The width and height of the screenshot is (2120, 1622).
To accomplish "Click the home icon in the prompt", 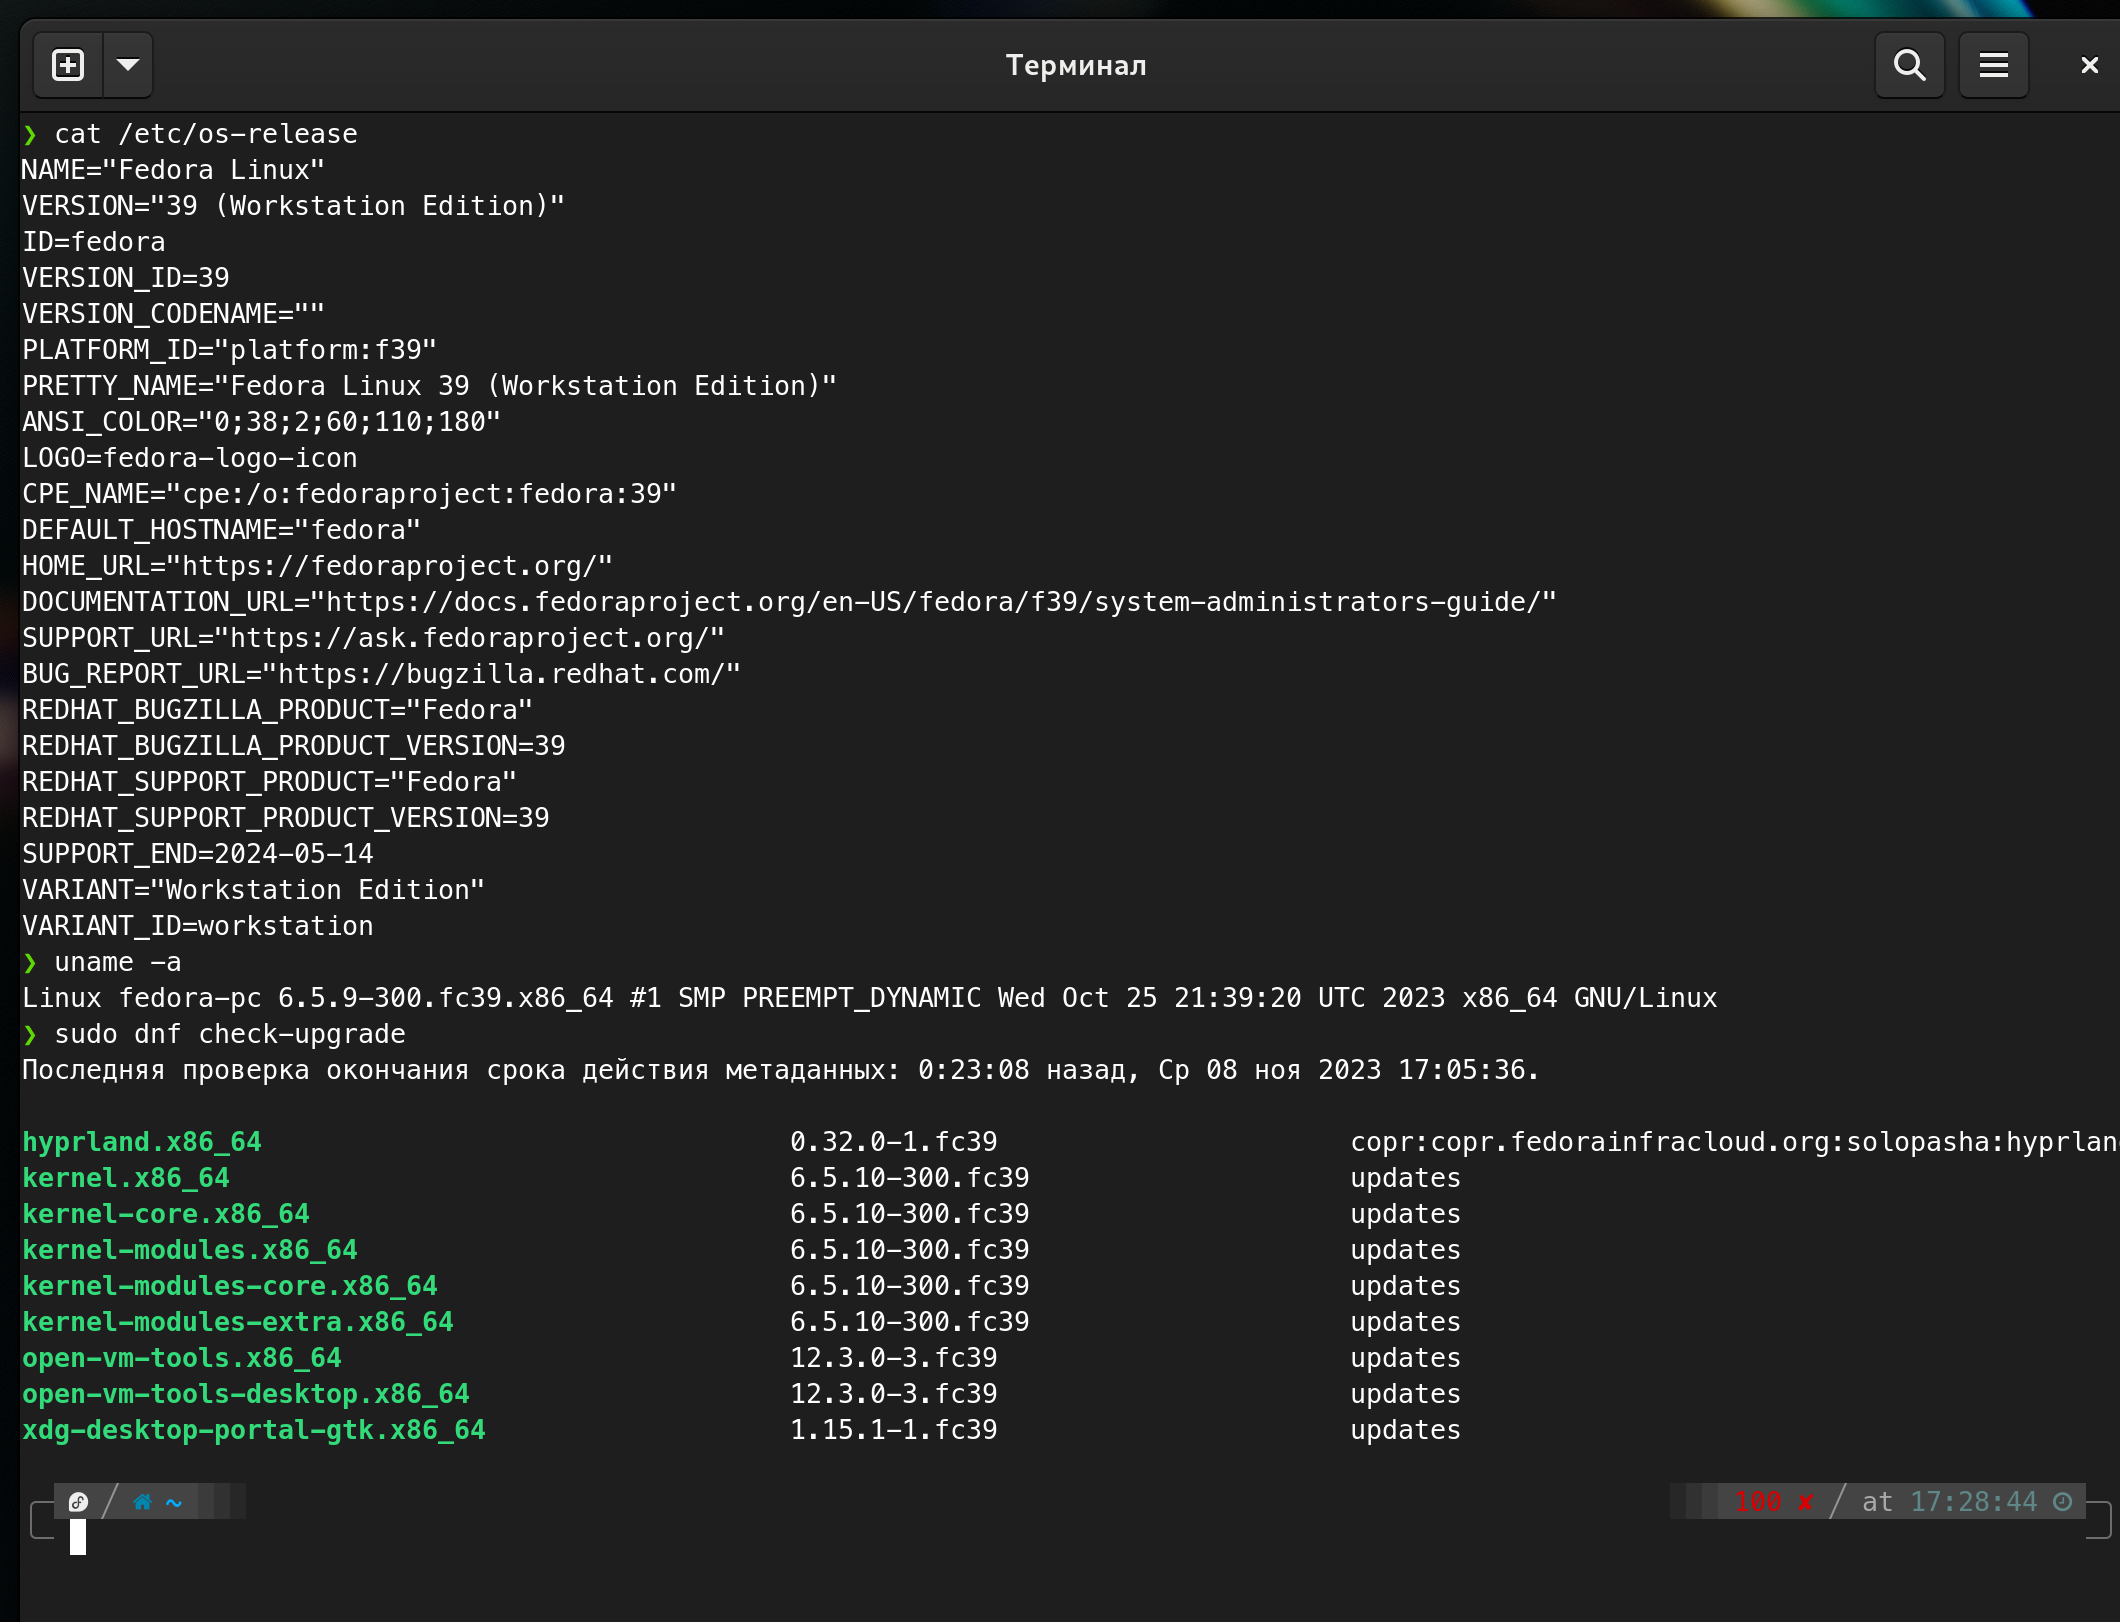I will pos(142,1502).
